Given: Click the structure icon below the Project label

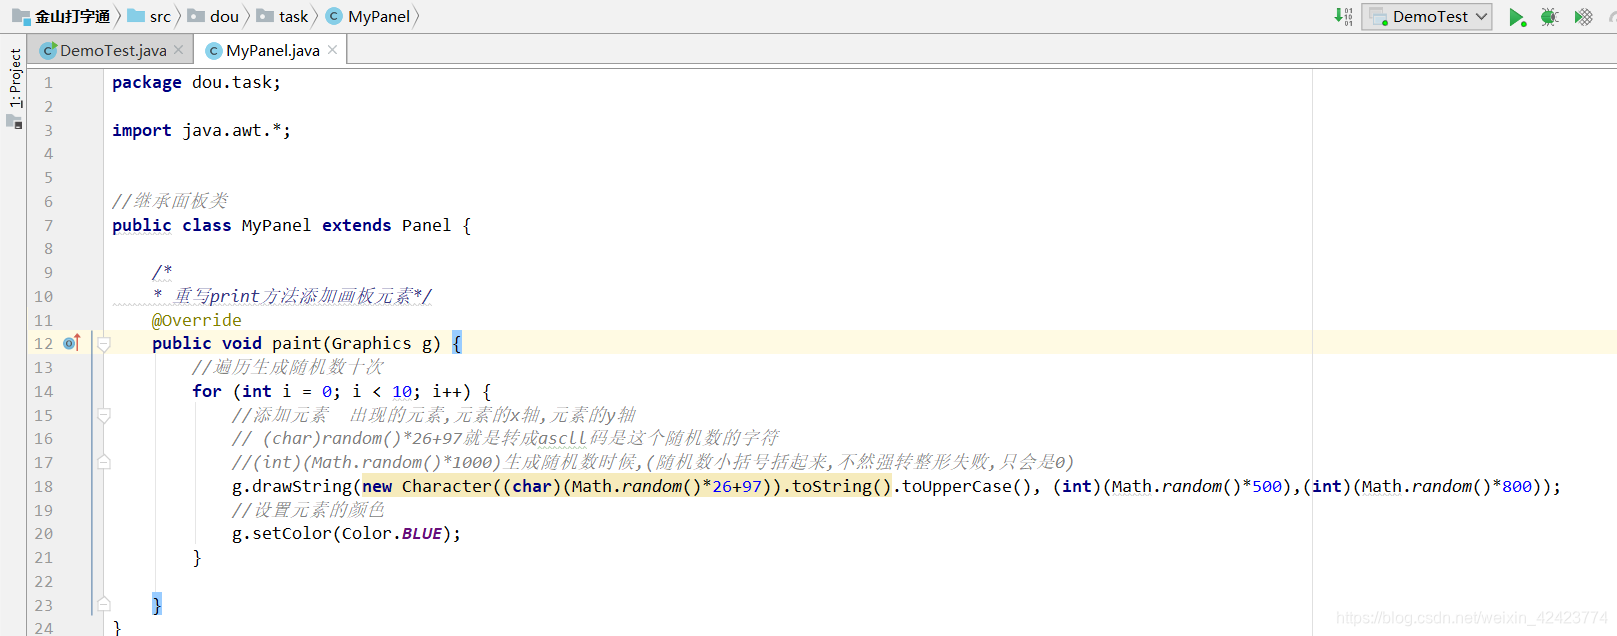Looking at the screenshot, I should (14, 122).
